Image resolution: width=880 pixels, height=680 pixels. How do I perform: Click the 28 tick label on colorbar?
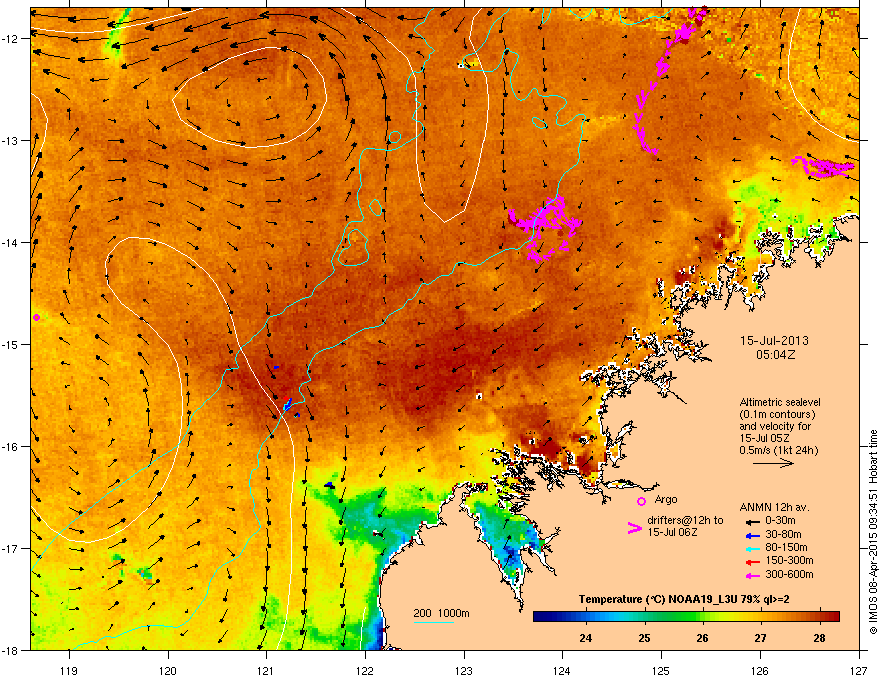click(x=819, y=638)
